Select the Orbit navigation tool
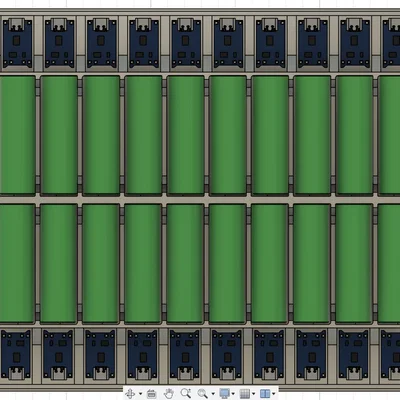 click(130, 394)
